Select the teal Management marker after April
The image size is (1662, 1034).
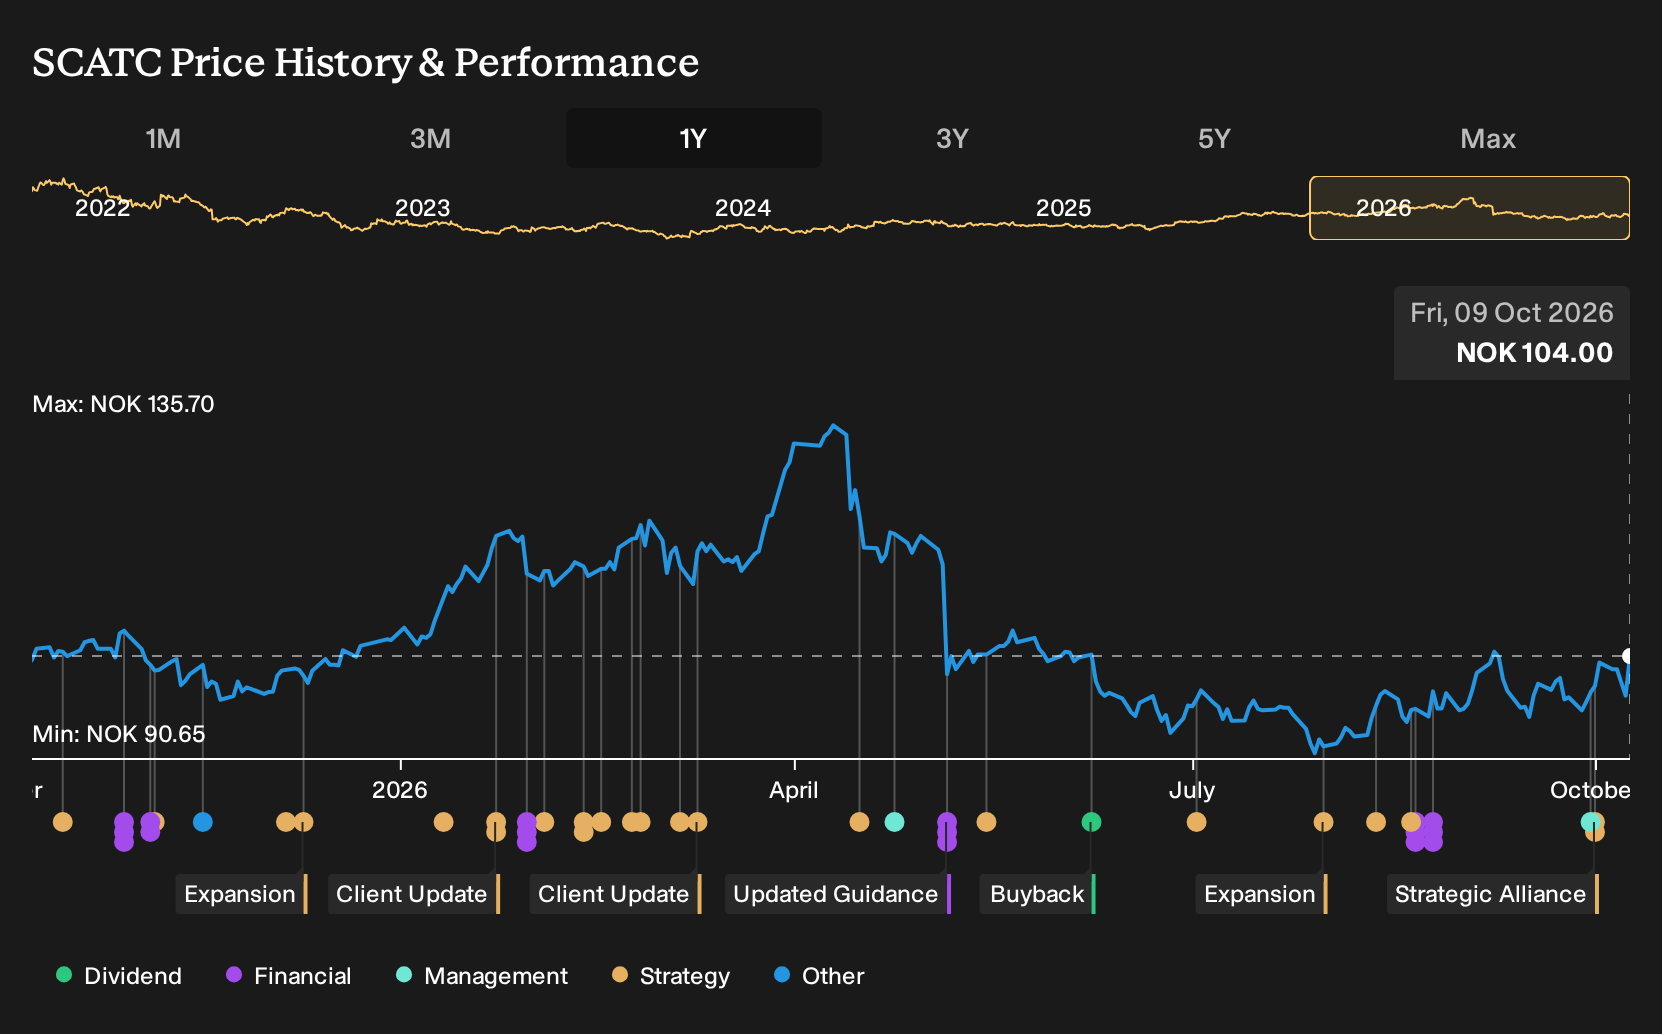point(895,822)
